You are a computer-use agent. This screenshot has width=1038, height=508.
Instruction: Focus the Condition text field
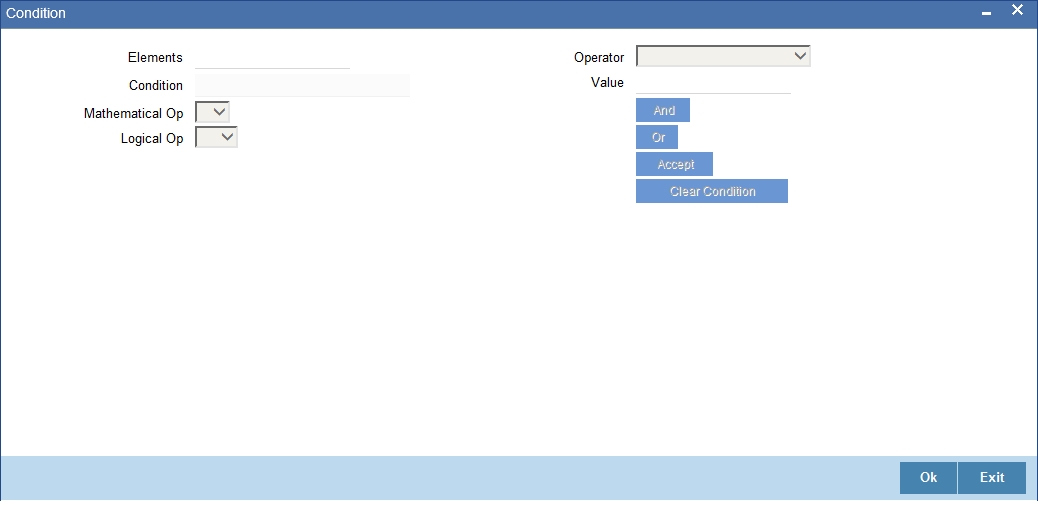[303, 85]
